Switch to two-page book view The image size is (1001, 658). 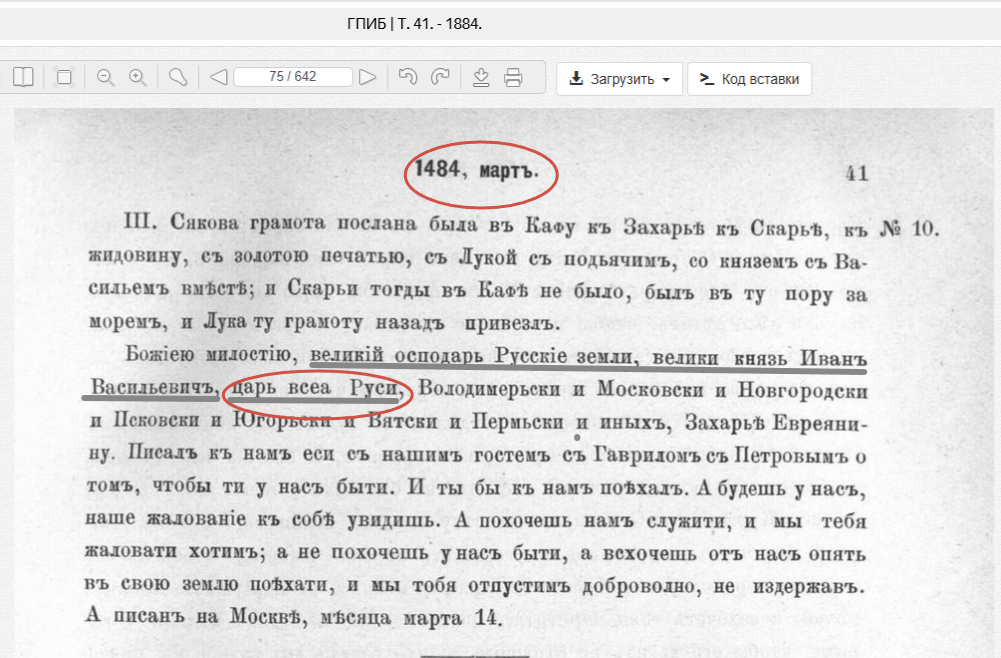point(23,77)
